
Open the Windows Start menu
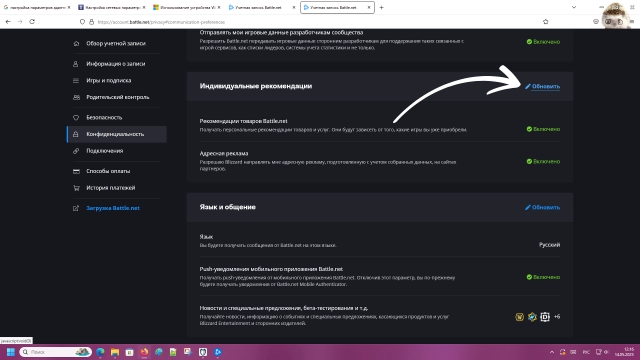click(x=11, y=352)
